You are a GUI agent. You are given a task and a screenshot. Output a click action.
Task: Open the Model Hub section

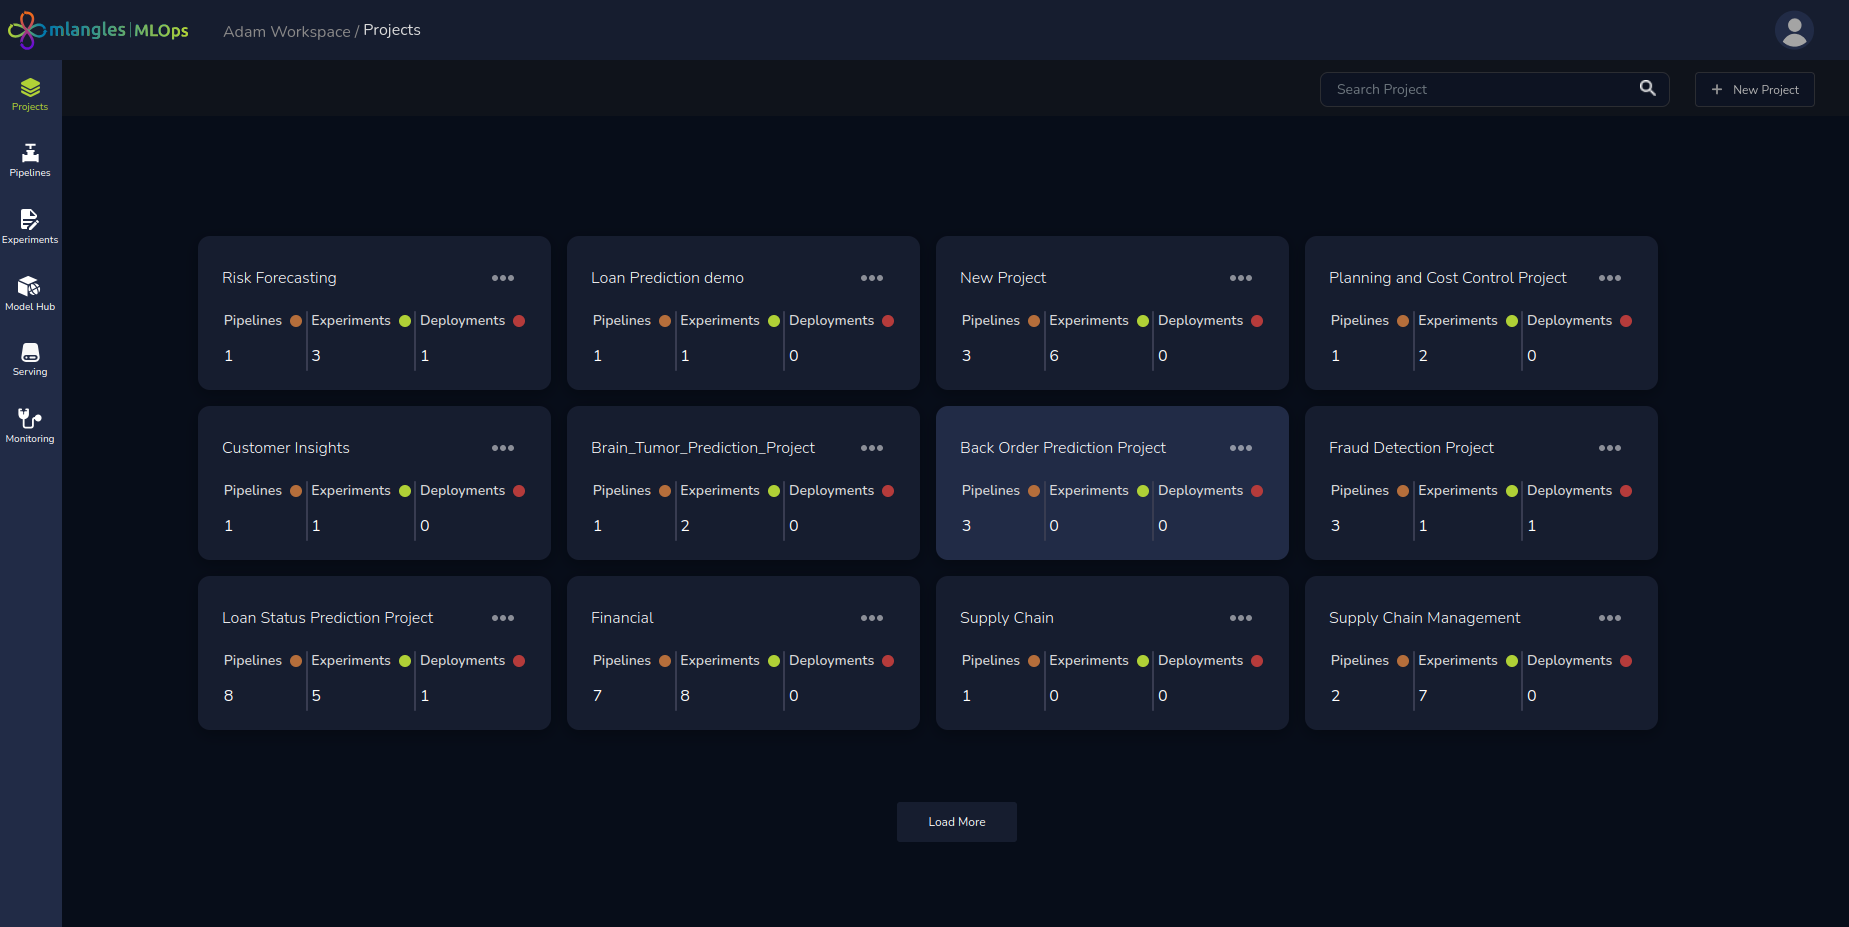[30, 293]
